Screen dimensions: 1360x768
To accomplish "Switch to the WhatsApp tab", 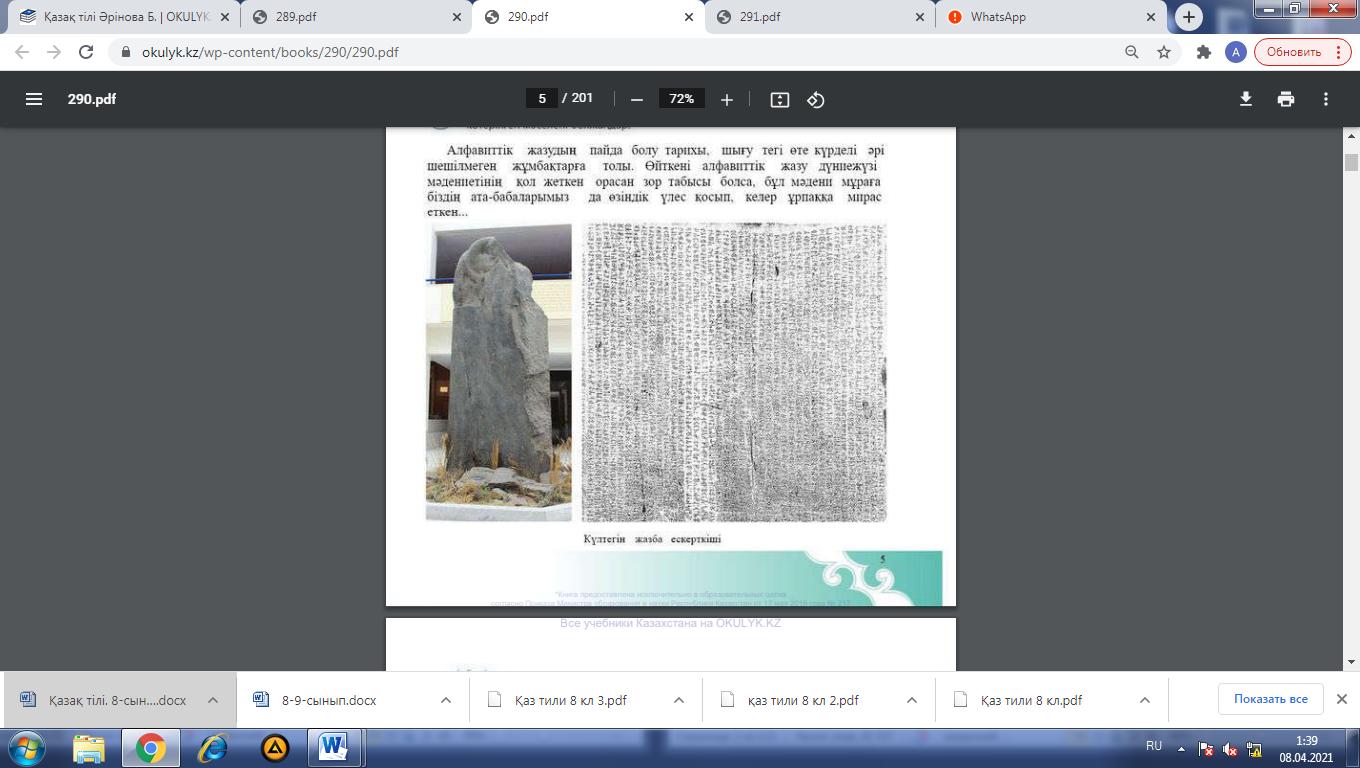I will pos(1050,17).
